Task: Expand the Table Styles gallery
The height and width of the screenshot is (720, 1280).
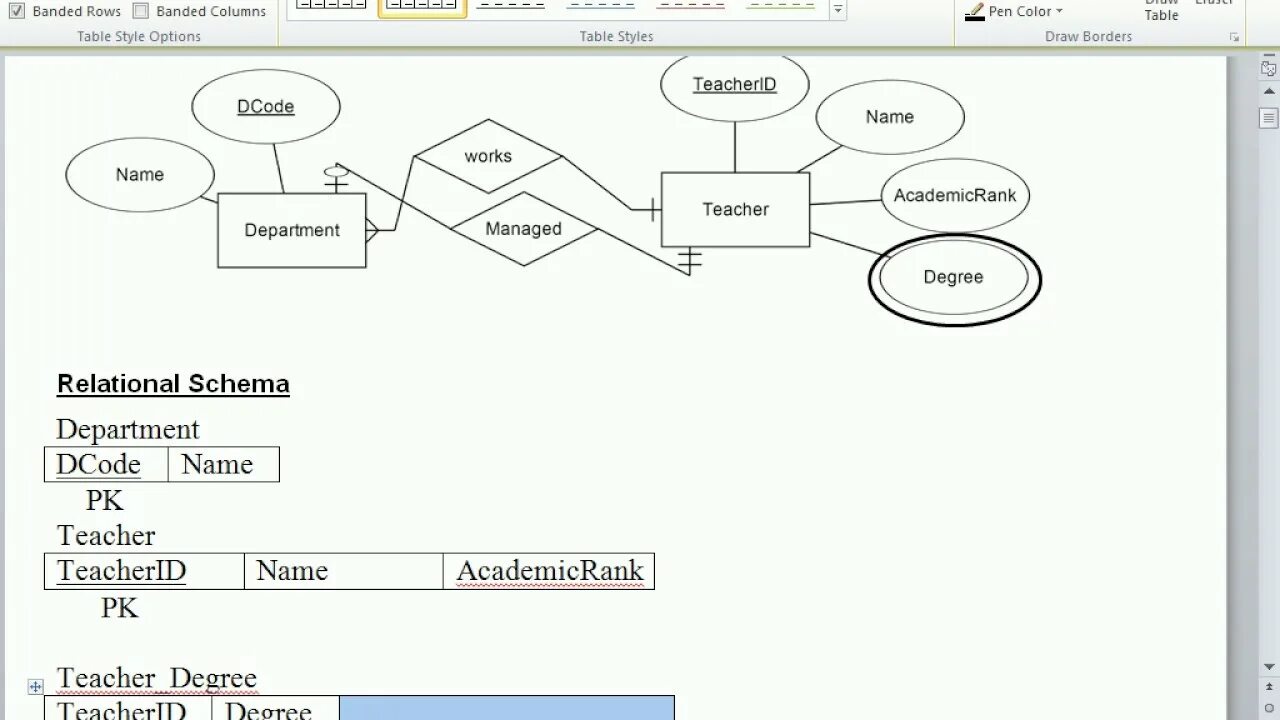Action: (838, 10)
